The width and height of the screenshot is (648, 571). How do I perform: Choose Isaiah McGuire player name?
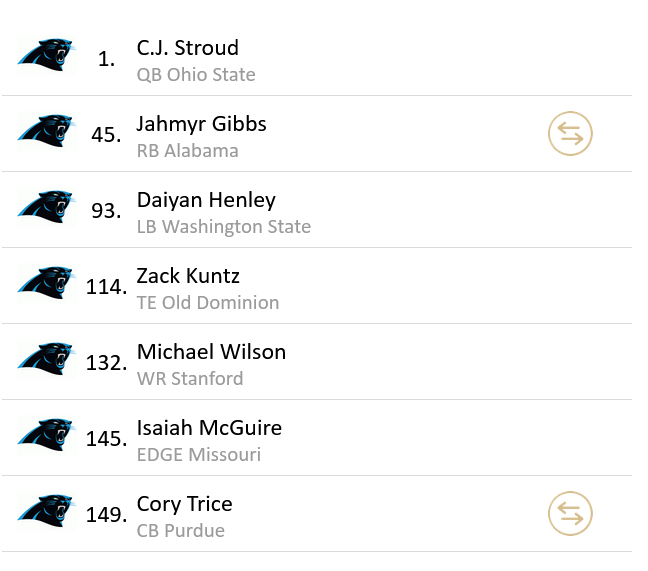tap(209, 428)
